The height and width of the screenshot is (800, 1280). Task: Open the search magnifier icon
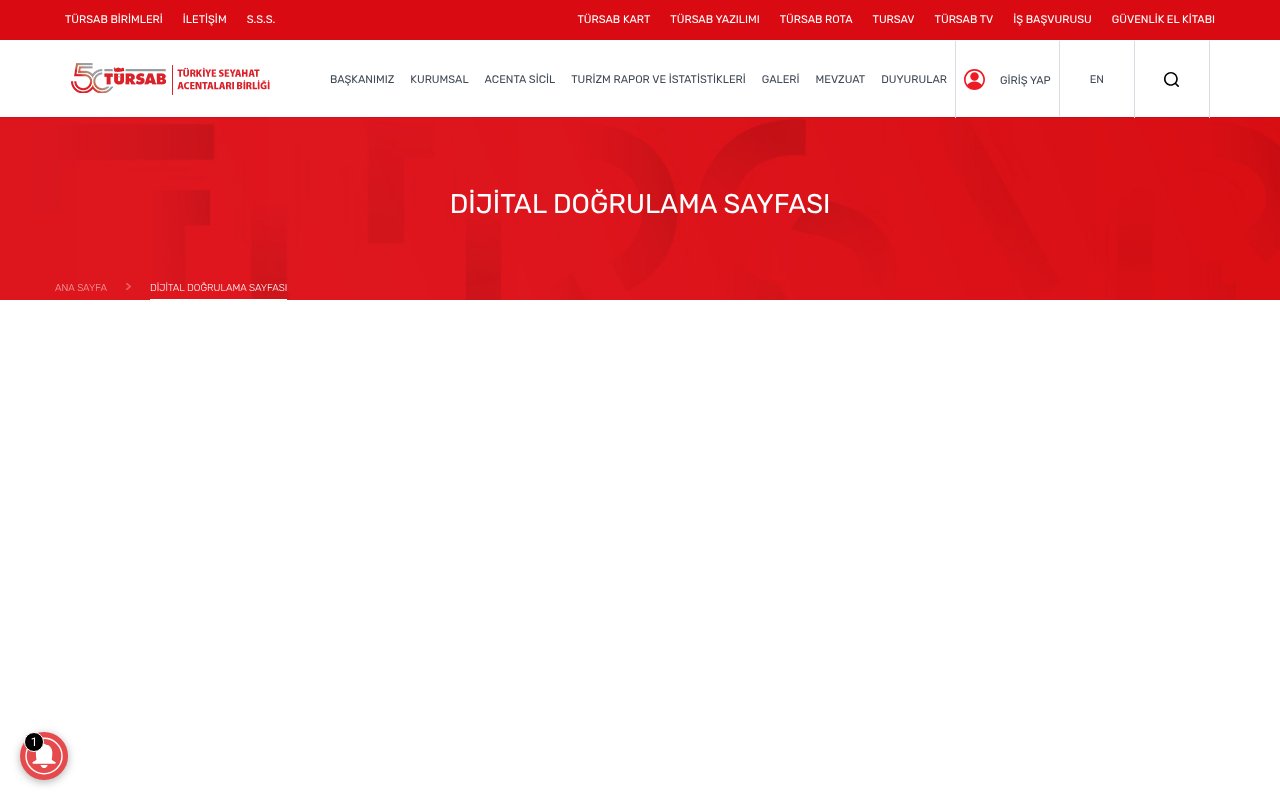pyautogui.click(x=1171, y=79)
